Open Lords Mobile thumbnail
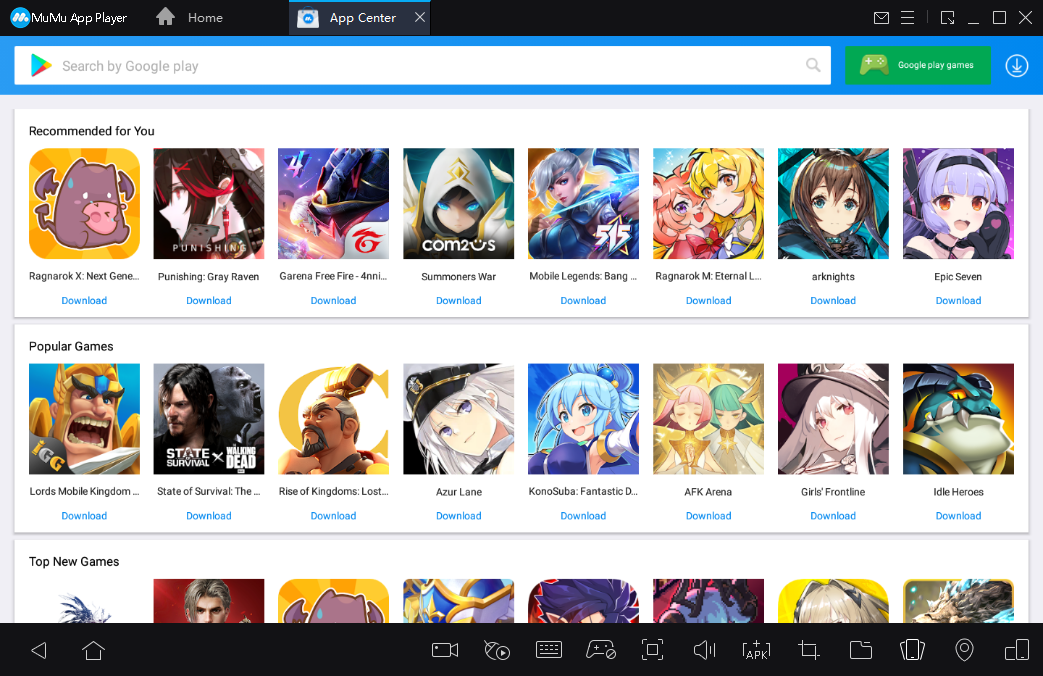 pyautogui.click(x=84, y=419)
